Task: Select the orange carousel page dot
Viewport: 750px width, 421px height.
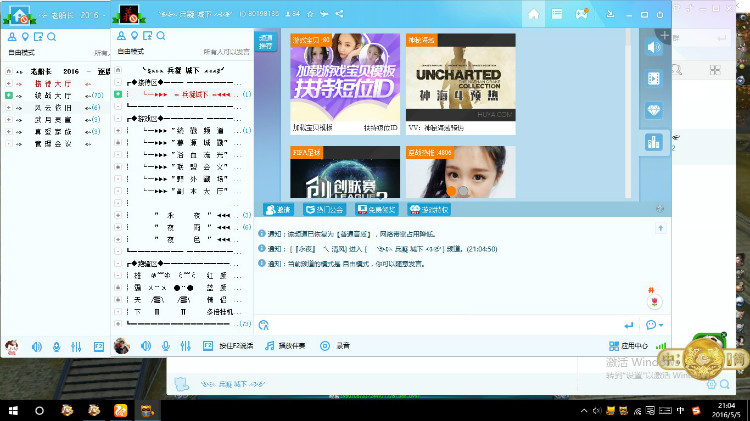Action: [451, 191]
